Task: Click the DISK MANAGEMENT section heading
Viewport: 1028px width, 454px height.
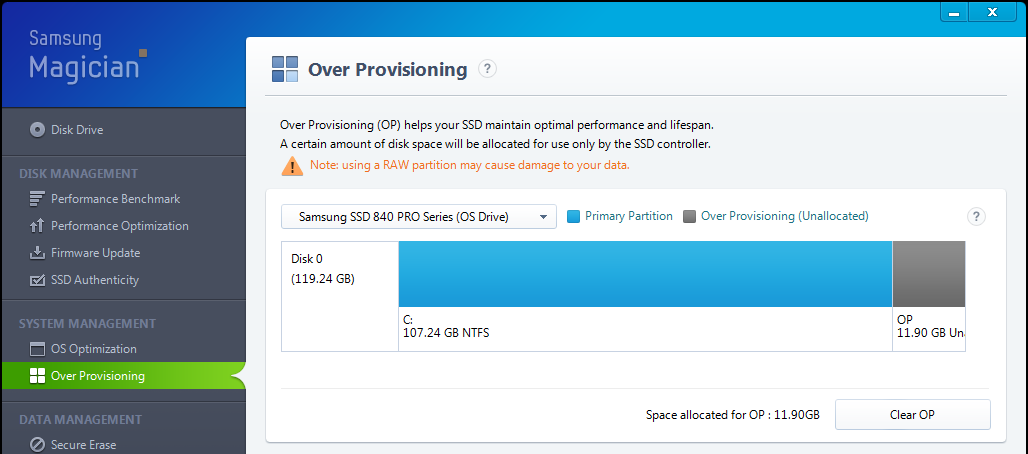Action: [79, 174]
